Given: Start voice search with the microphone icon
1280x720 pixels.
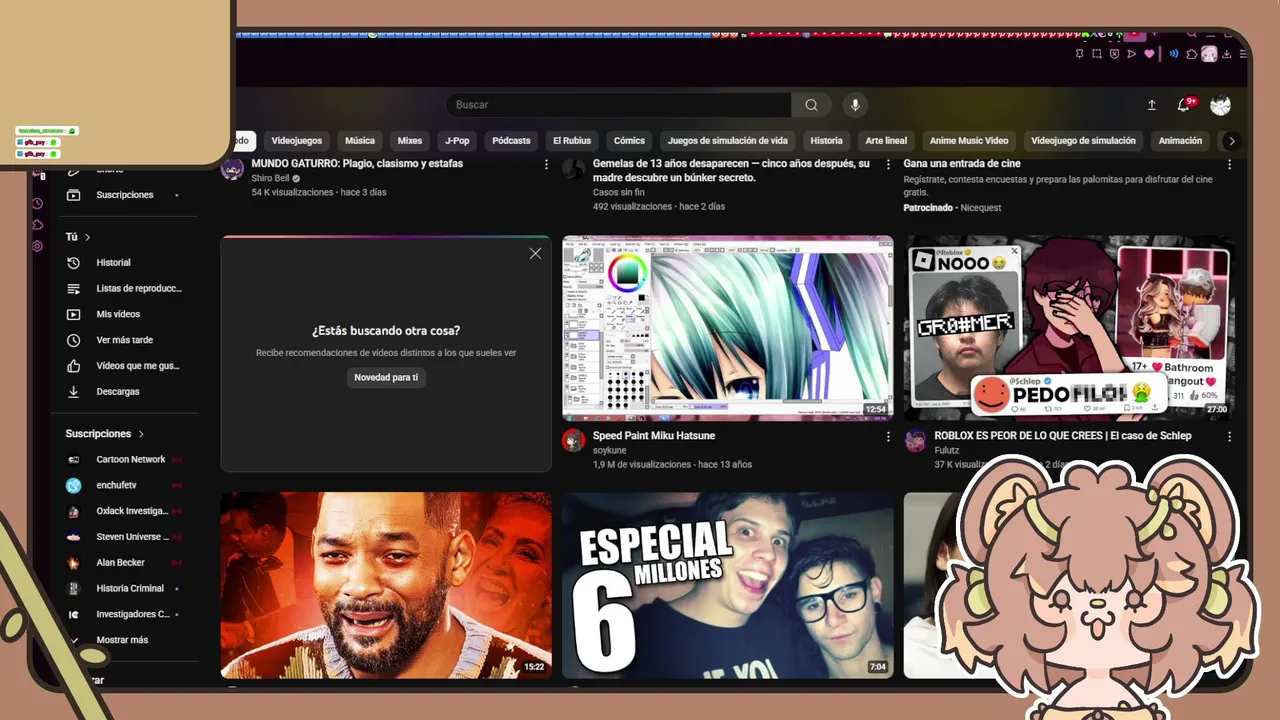Looking at the screenshot, I should 854,105.
